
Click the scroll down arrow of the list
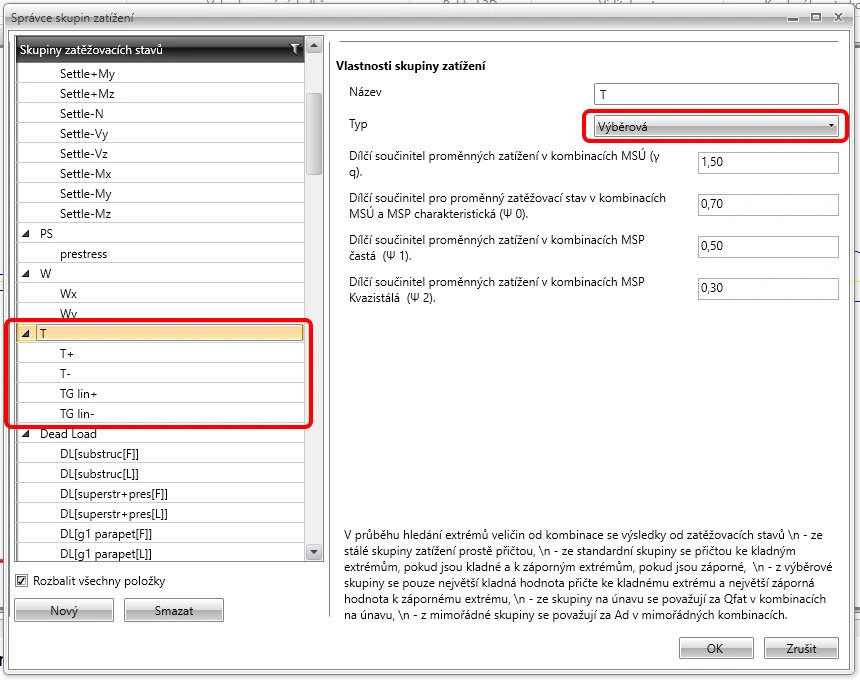tap(314, 552)
